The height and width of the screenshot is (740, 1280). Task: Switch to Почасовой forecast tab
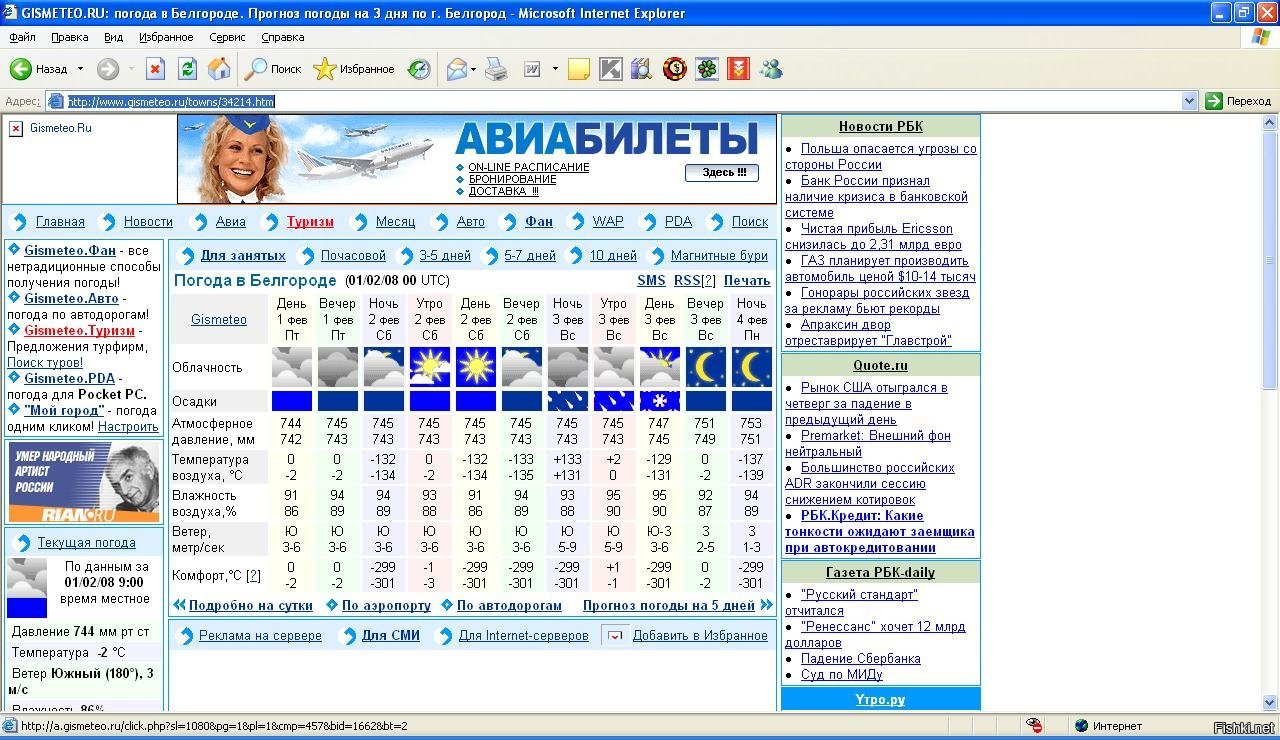click(x=353, y=256)
